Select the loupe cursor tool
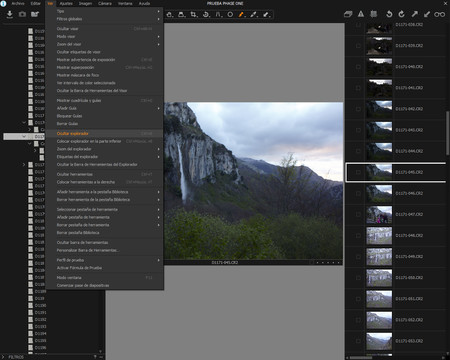450x360 pixels. click(x=181, y=14)
